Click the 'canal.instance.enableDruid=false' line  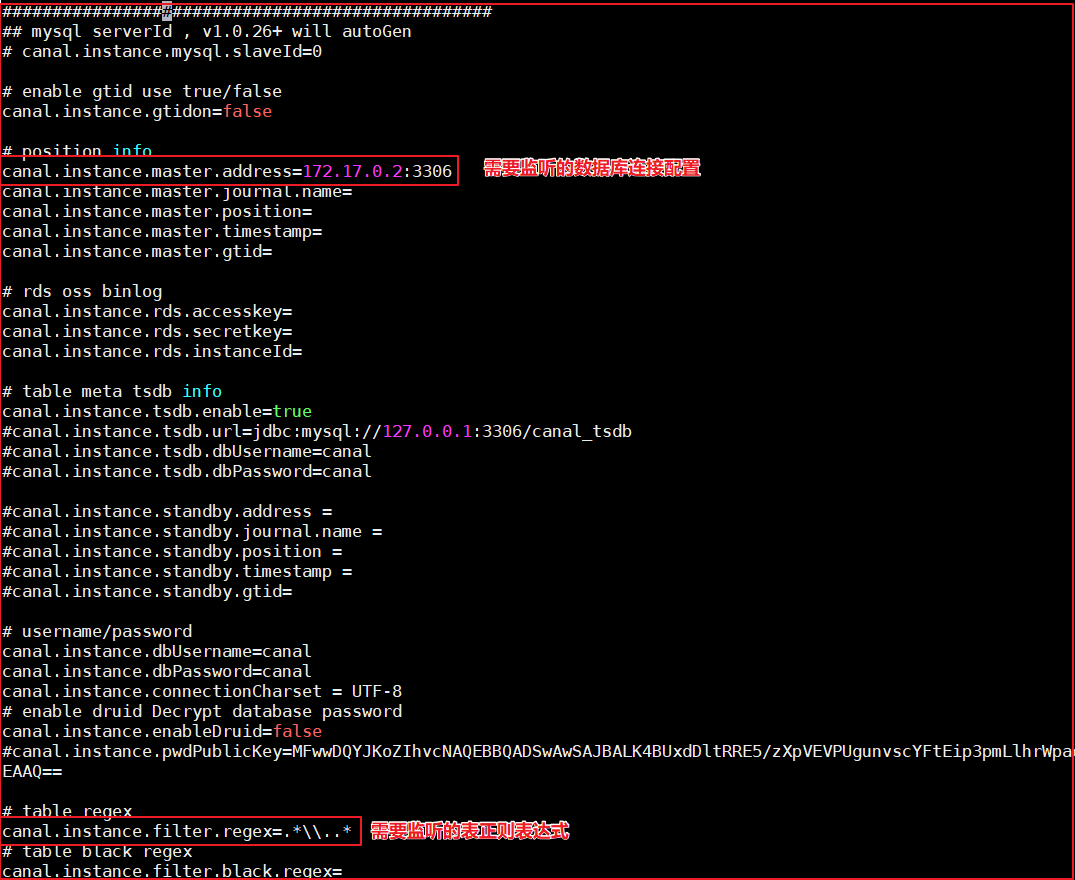pyautogui.click(x=162, y=731)
